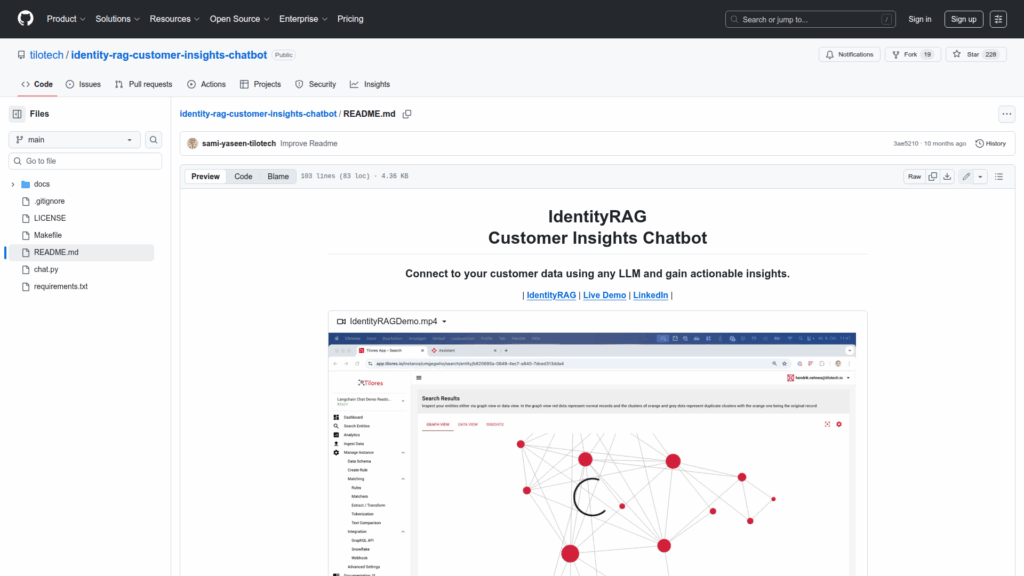Collapse the Files side panel icon

pos(17,114)
